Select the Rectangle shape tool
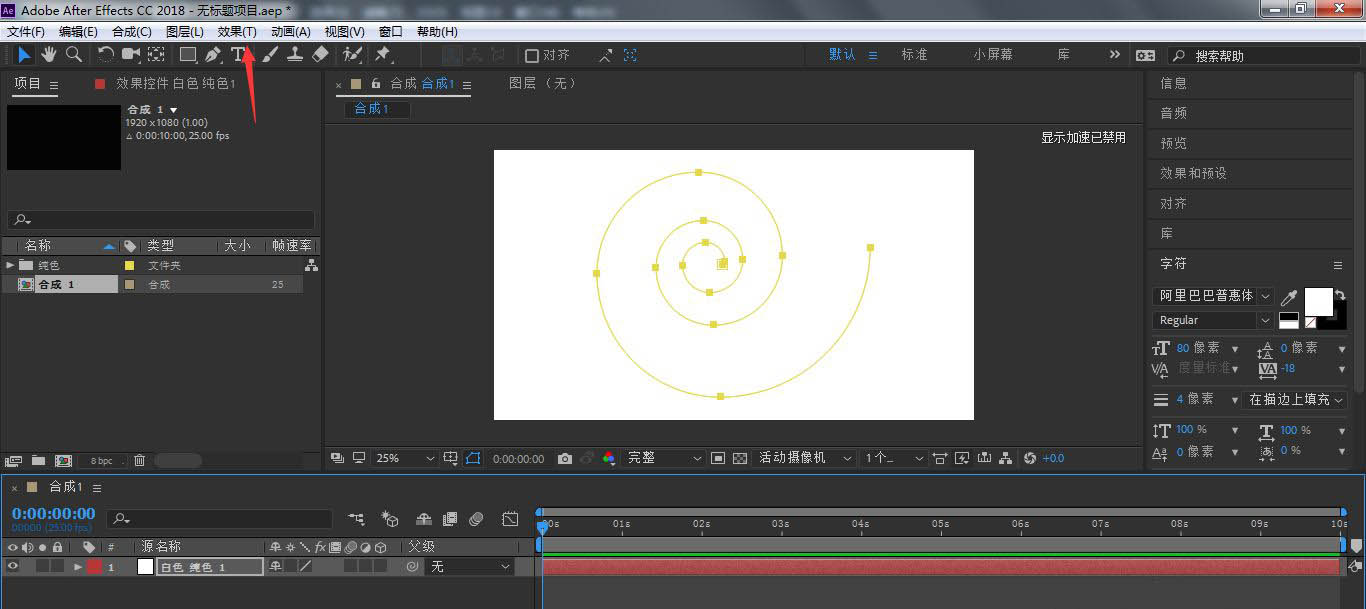The width and height of the screenshot is (1366, 609). pyautogui.click(x=187, y=55)
